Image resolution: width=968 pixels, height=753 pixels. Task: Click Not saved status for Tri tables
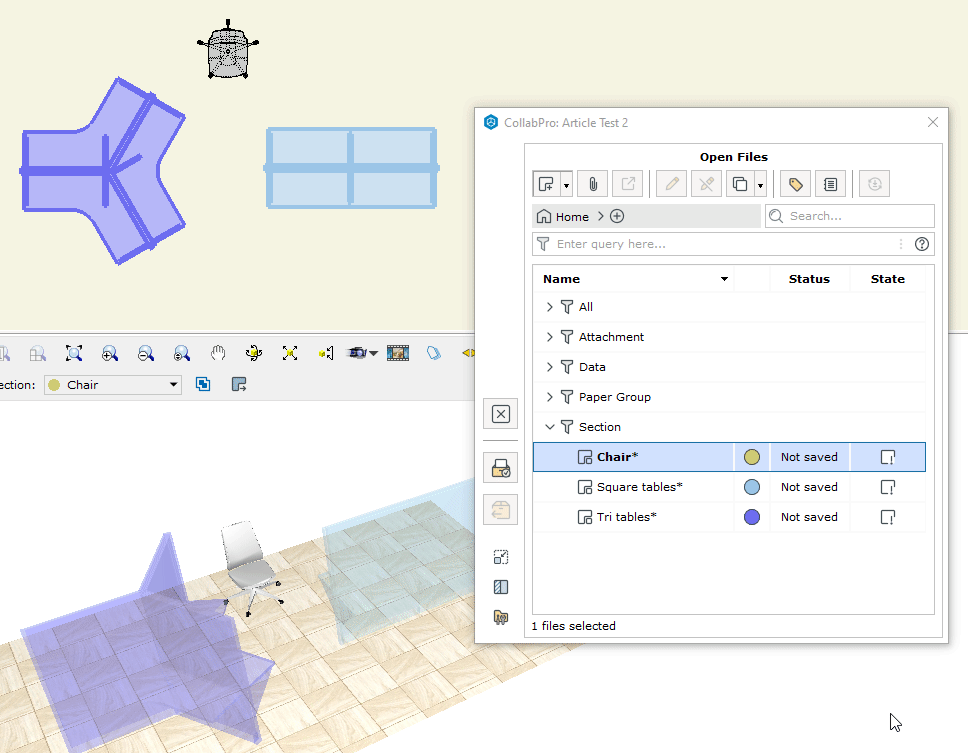point(809,517)
